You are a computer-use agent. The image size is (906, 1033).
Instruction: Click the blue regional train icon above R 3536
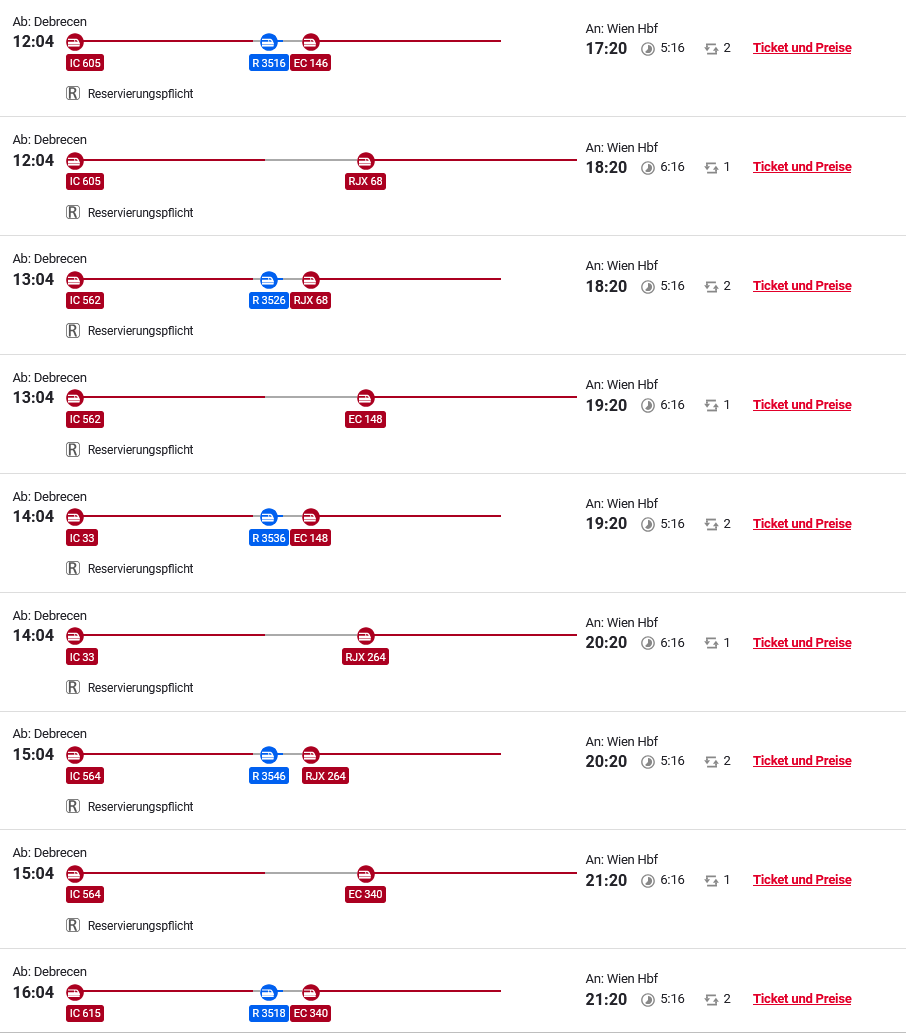[268, 517]
